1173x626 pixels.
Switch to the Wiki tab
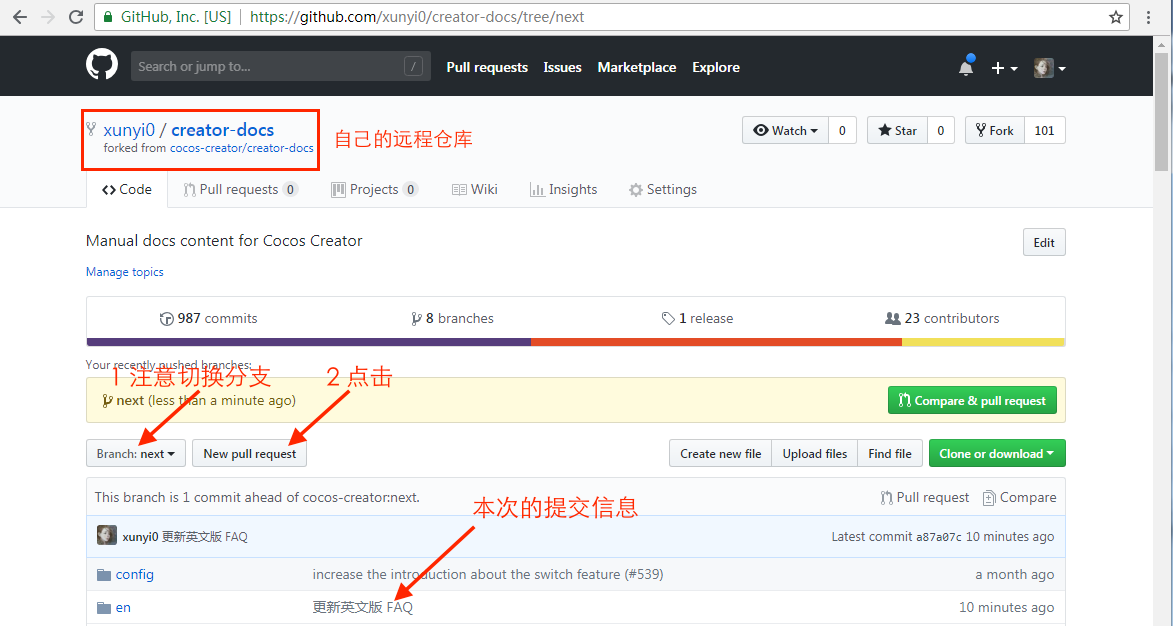[475, 190]
